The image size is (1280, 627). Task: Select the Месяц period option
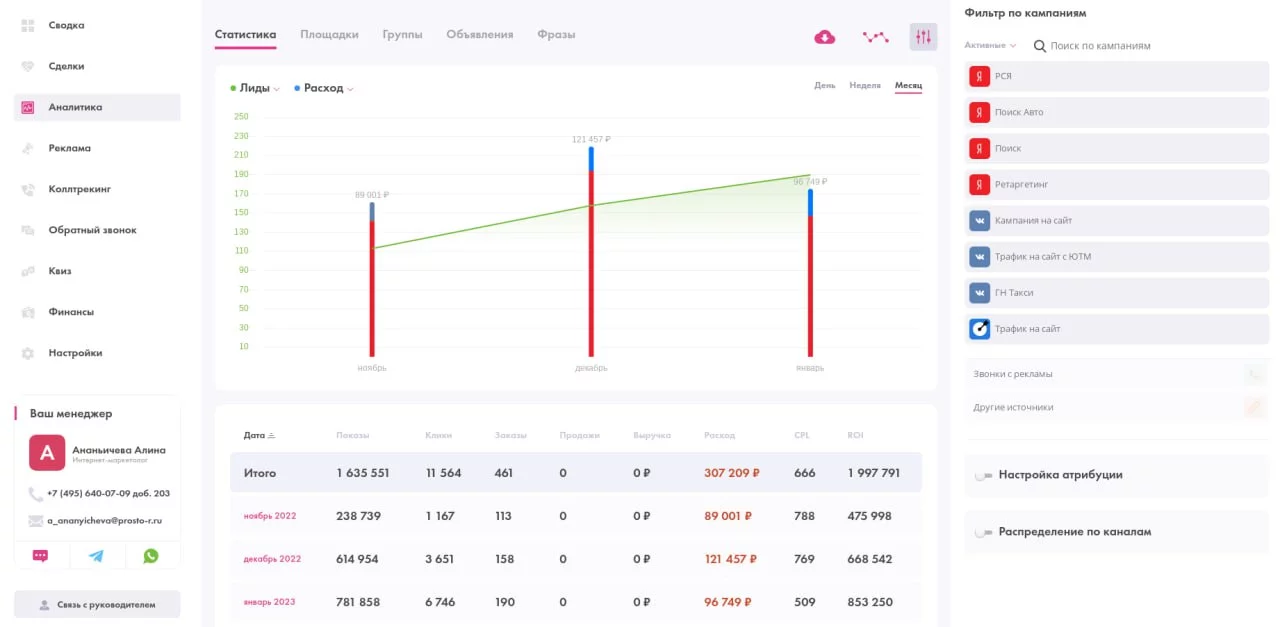point(908,86)
